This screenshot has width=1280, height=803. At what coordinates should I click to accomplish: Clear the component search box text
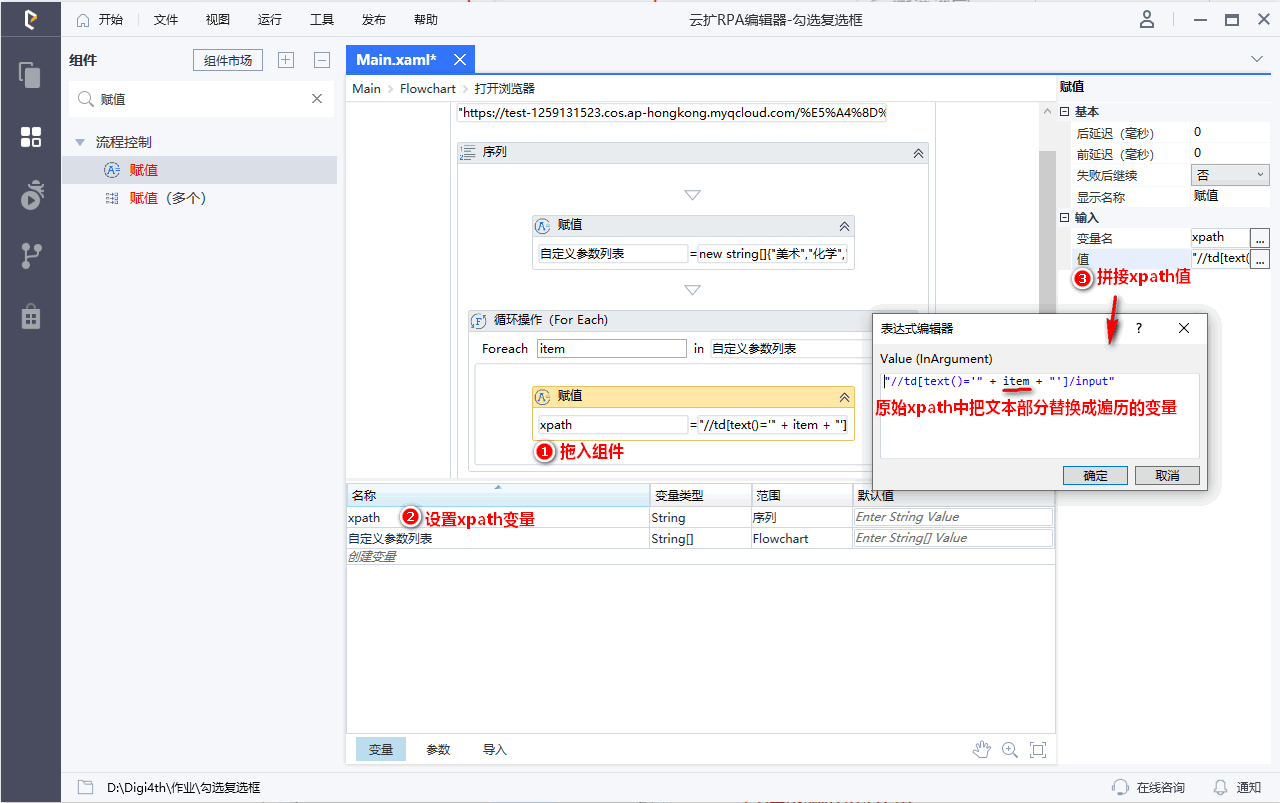(317, 99)
